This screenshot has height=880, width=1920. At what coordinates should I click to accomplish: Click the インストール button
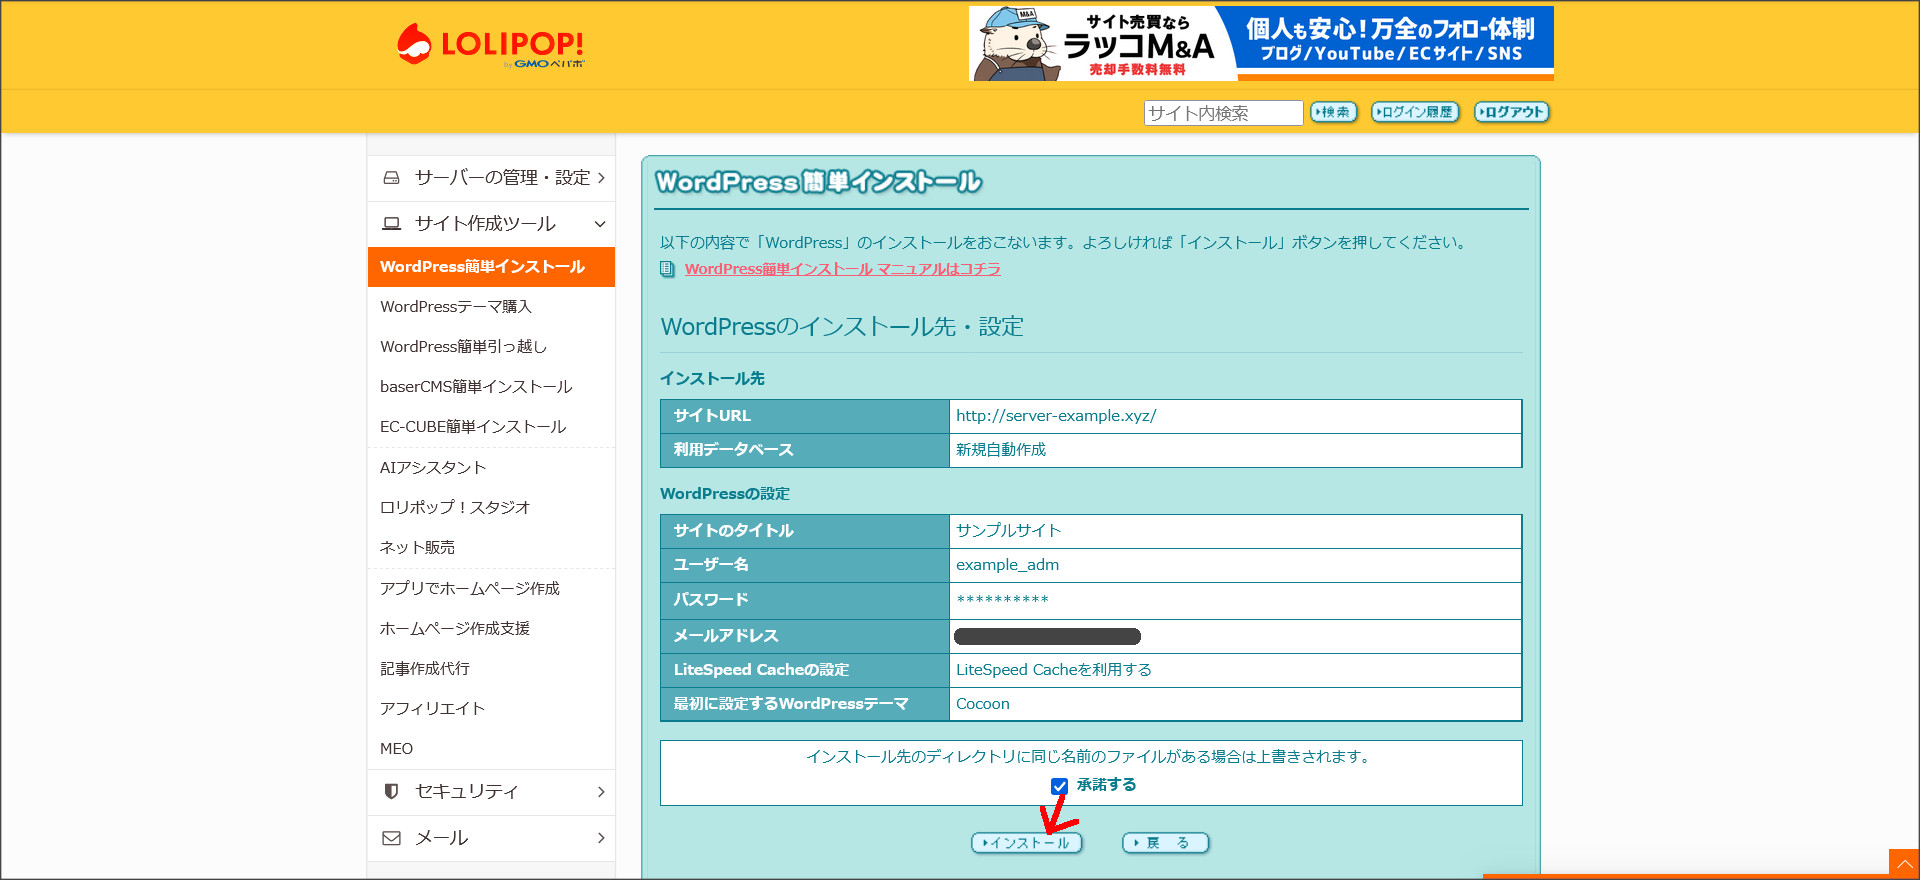click(1027, 843)
